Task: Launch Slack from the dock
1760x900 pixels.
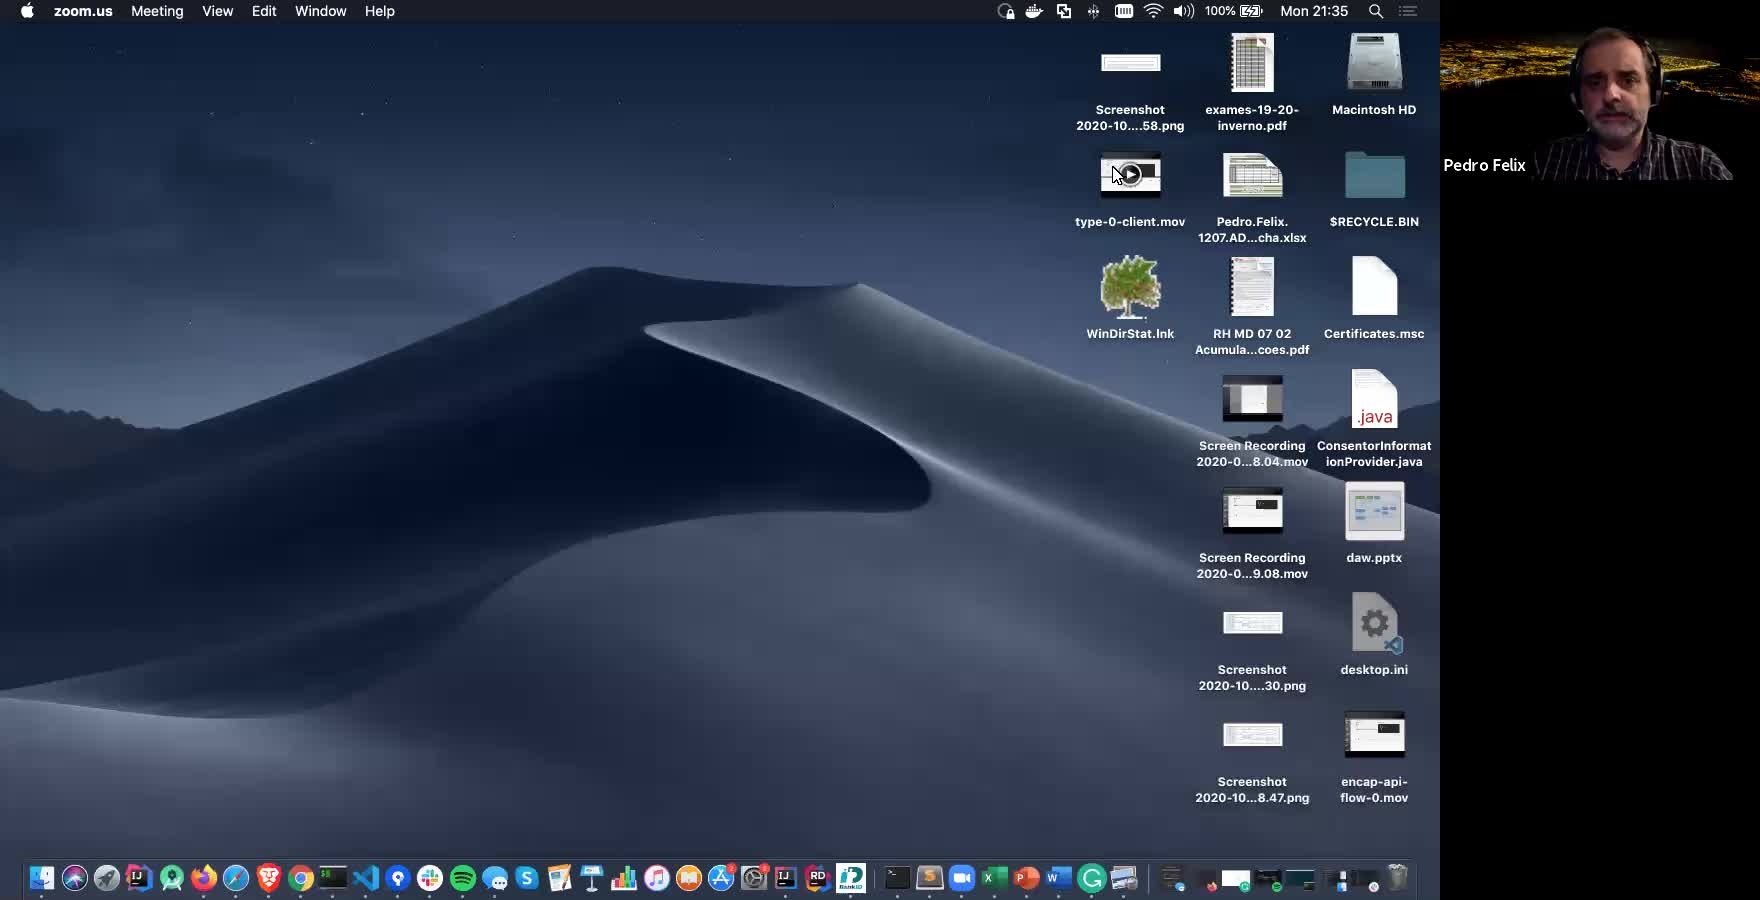Action: [x=430, y=878]
